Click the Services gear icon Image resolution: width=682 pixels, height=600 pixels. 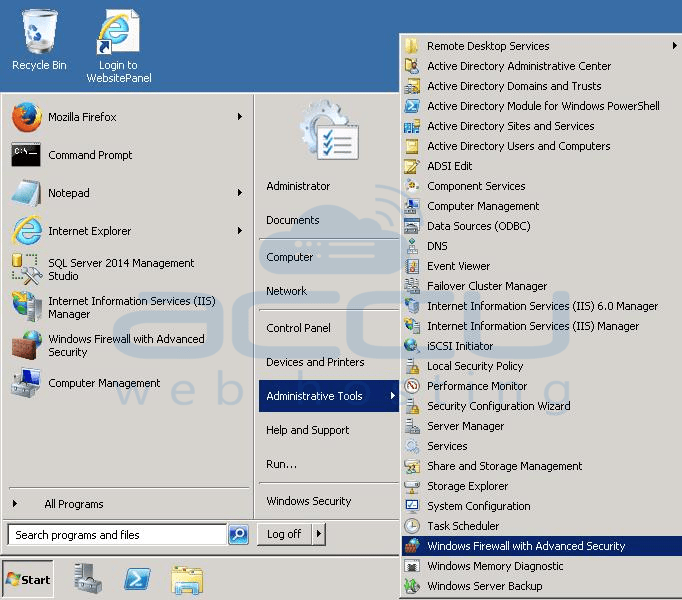[412, 446]
